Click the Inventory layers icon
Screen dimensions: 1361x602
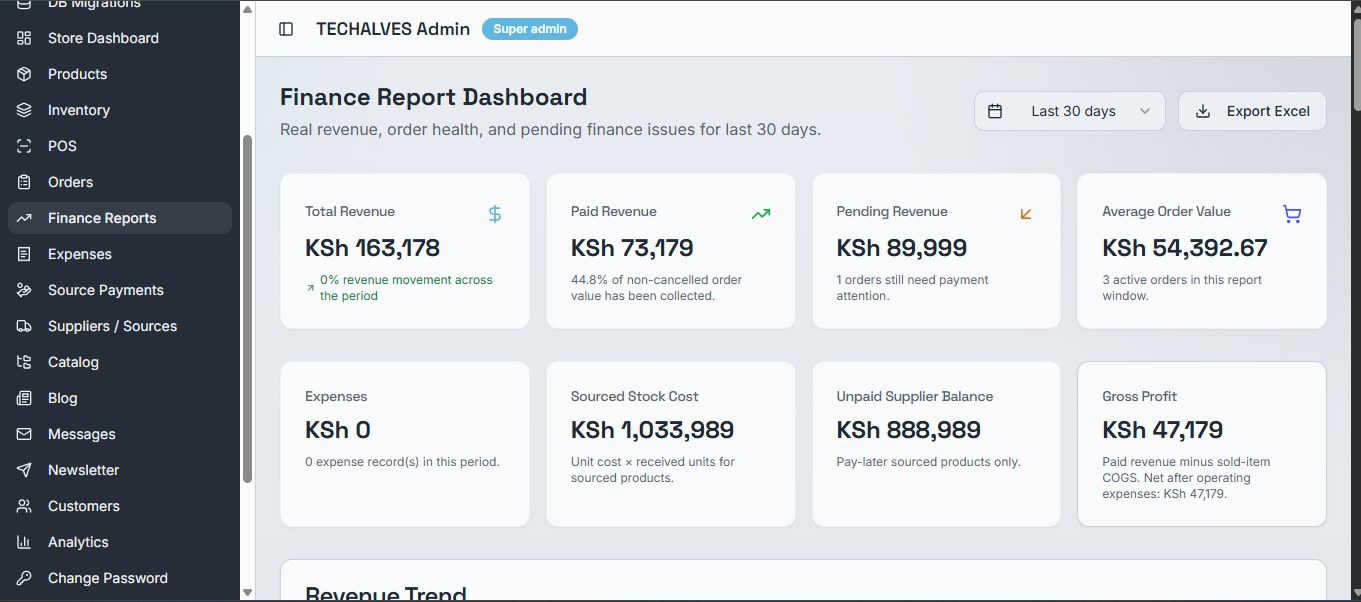pos(25,110)
